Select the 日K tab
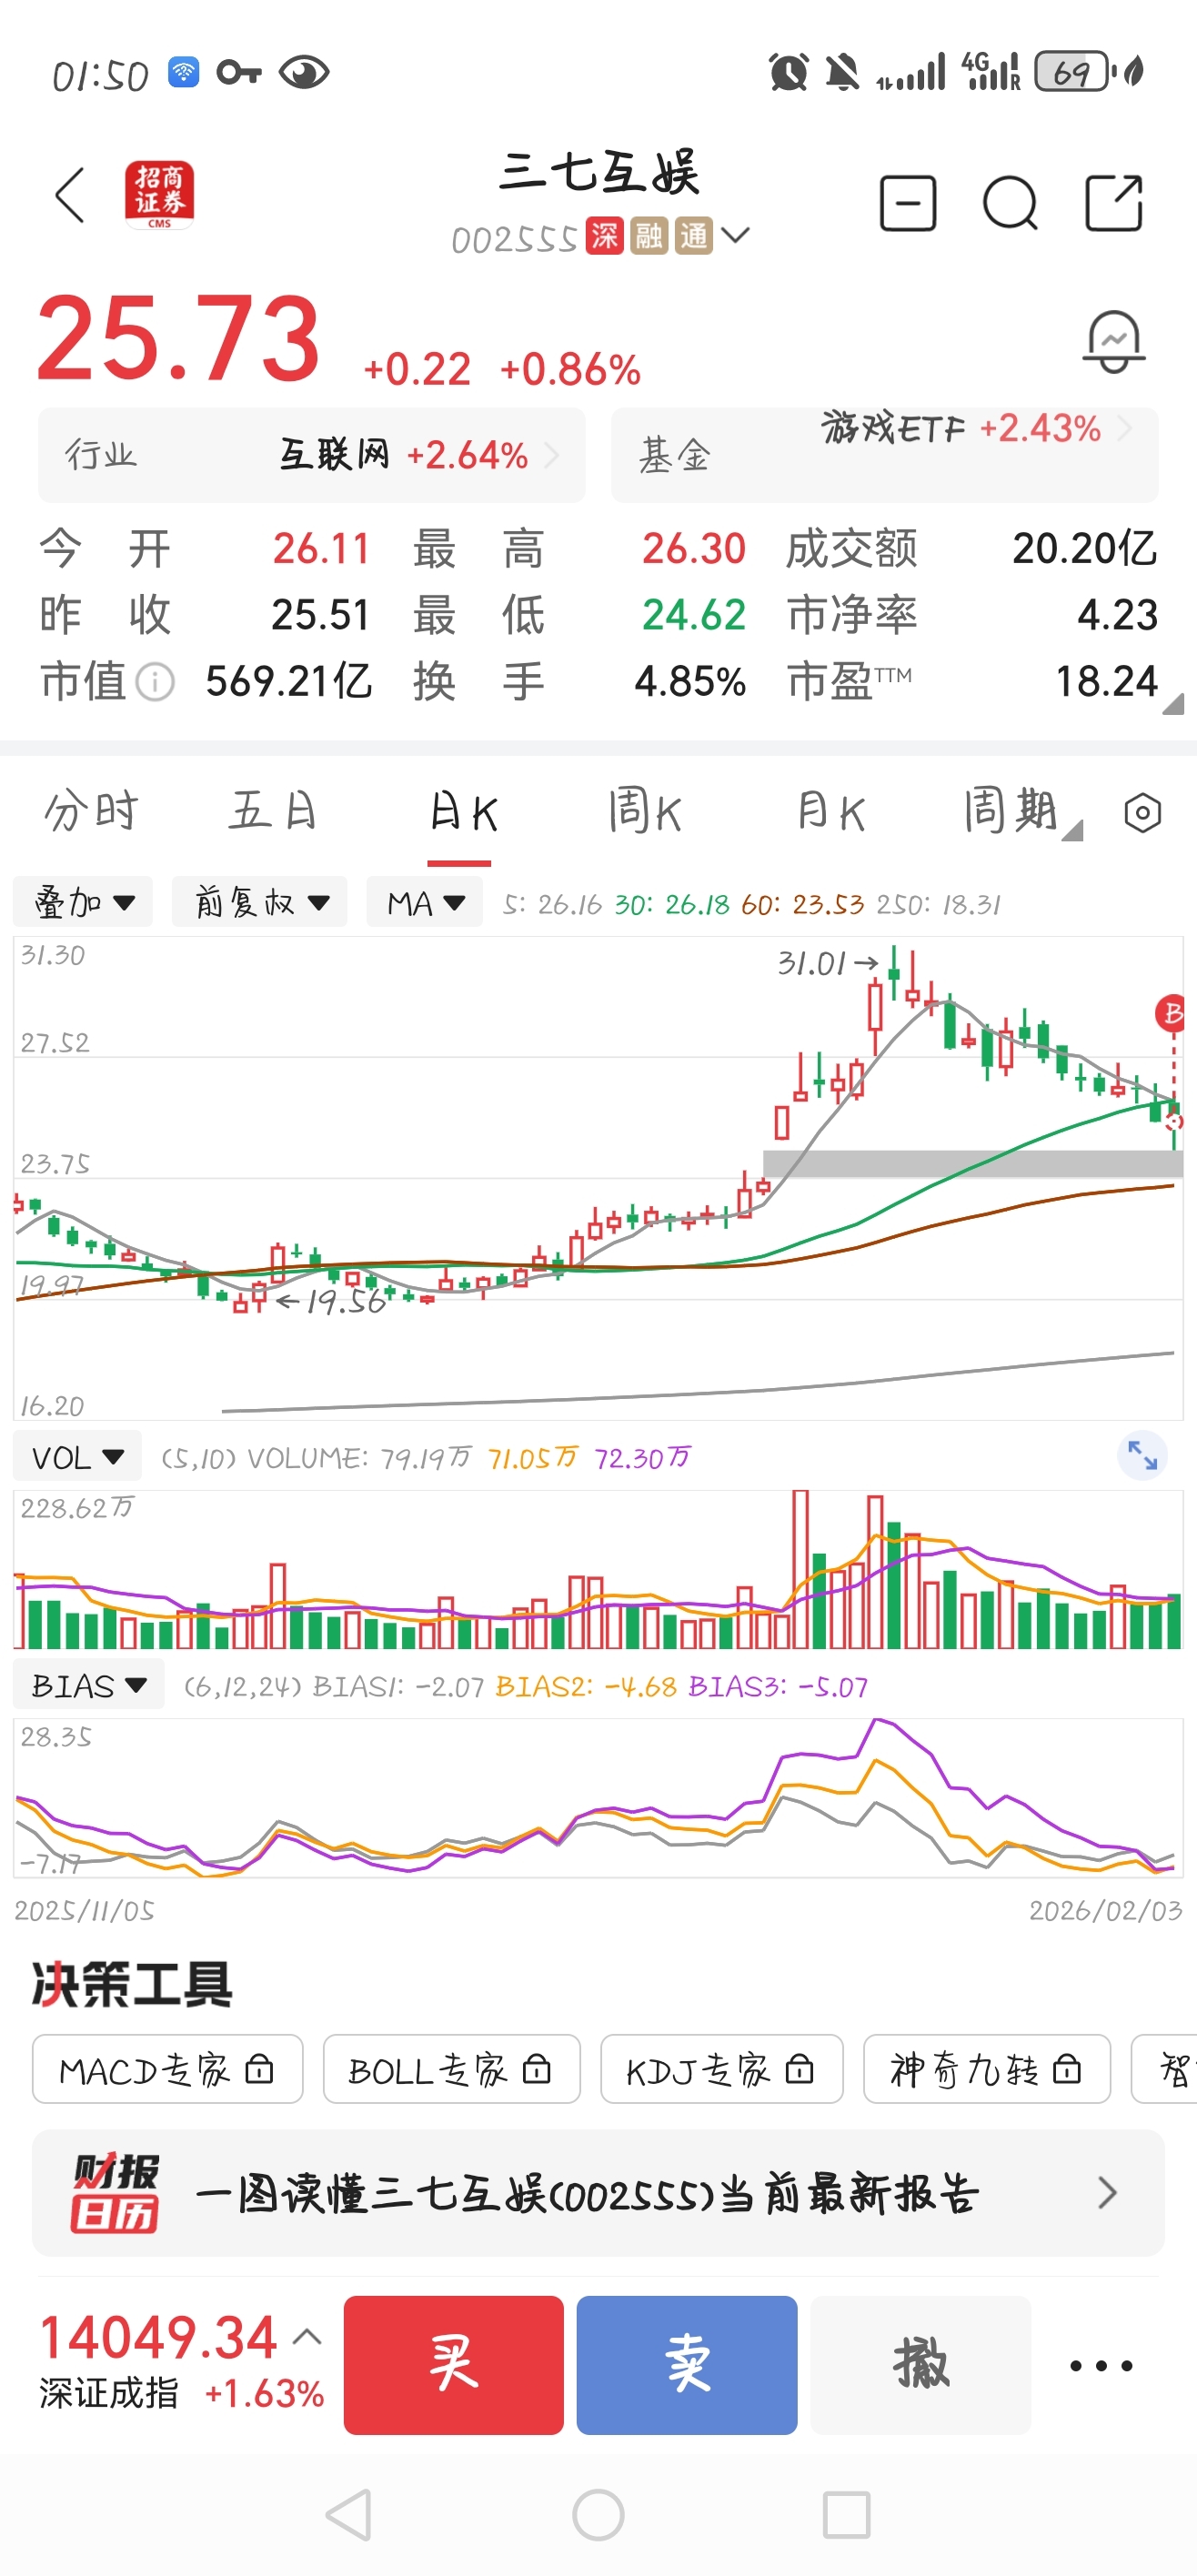1197x2576 pixels. pyautogui.click(x=462, y=813)
